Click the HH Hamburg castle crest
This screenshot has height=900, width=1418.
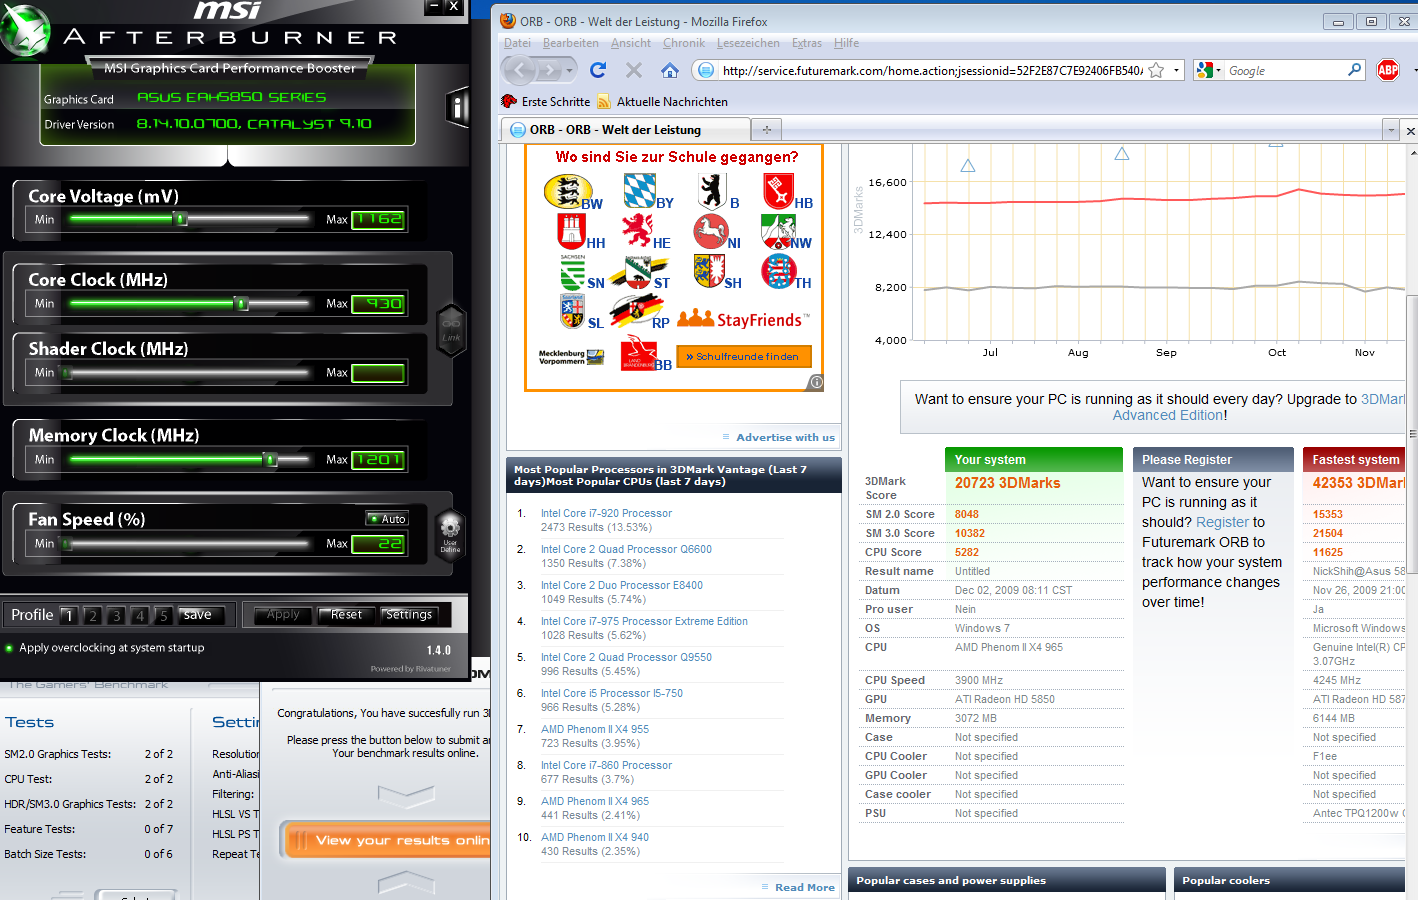(x=572, y=231)
